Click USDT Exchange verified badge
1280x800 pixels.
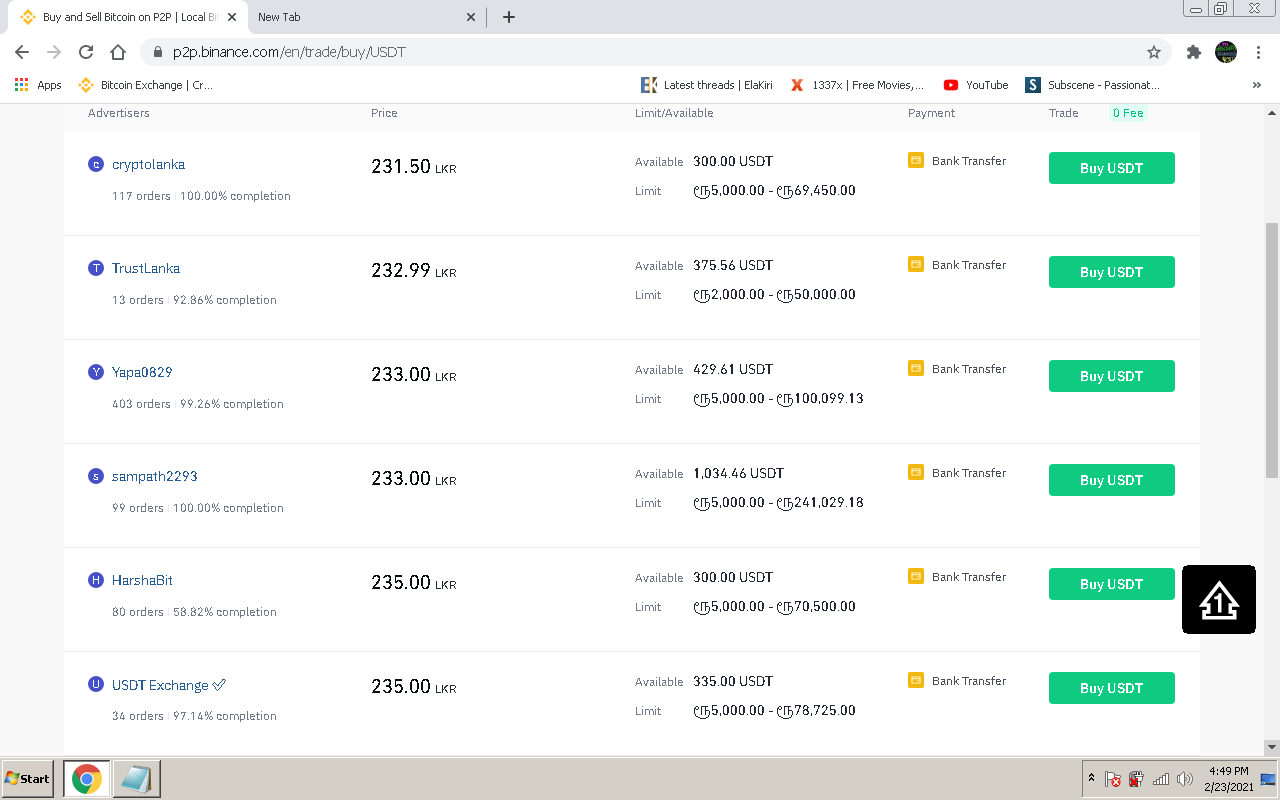click(219, 685)
